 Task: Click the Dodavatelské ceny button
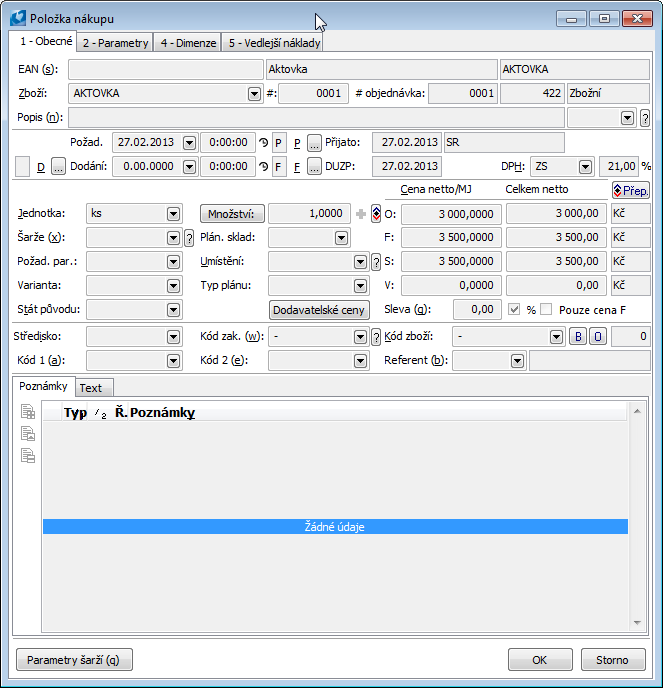pos(319,310)
